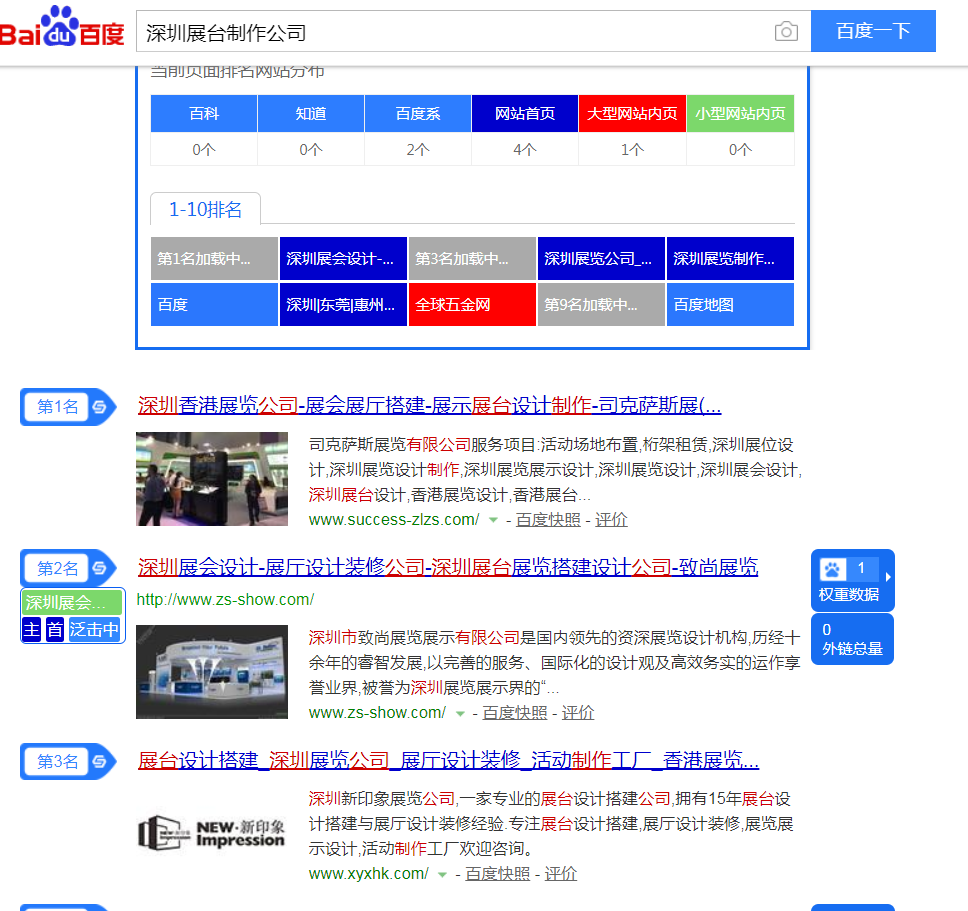Click the 百科 category header

tap(204, 114)
